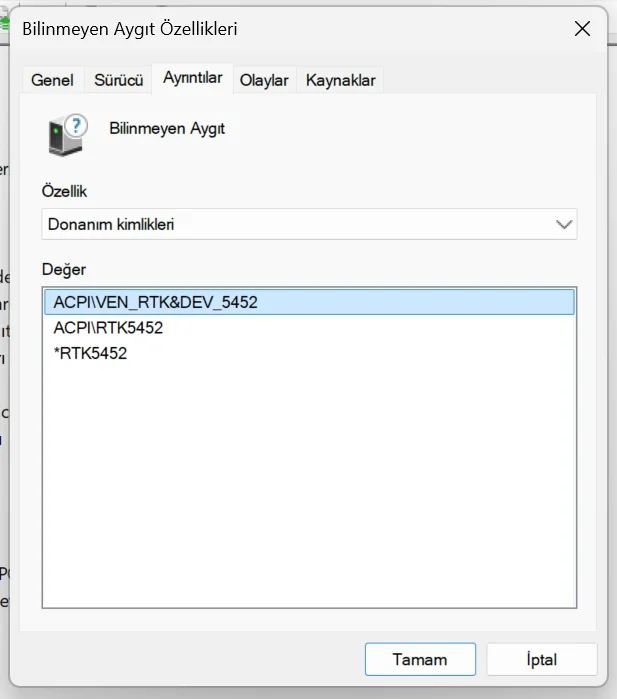This screenshot has height=699, width=617.
Task: Click the İptal button
Action: coord(541,660)
